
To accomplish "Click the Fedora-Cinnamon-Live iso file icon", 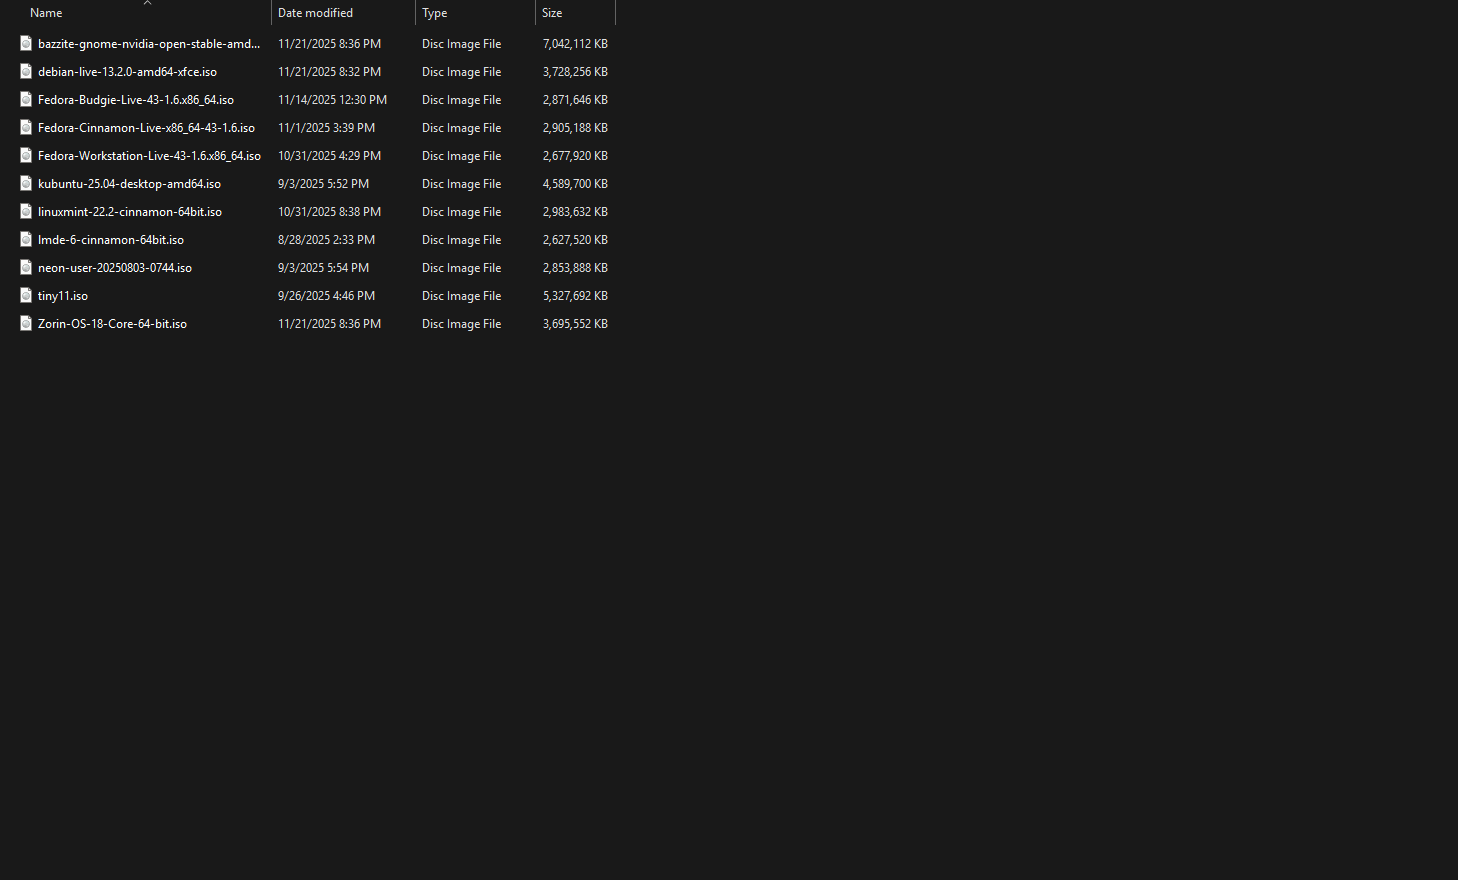I will pyautogui.click(x=26, y=127).
